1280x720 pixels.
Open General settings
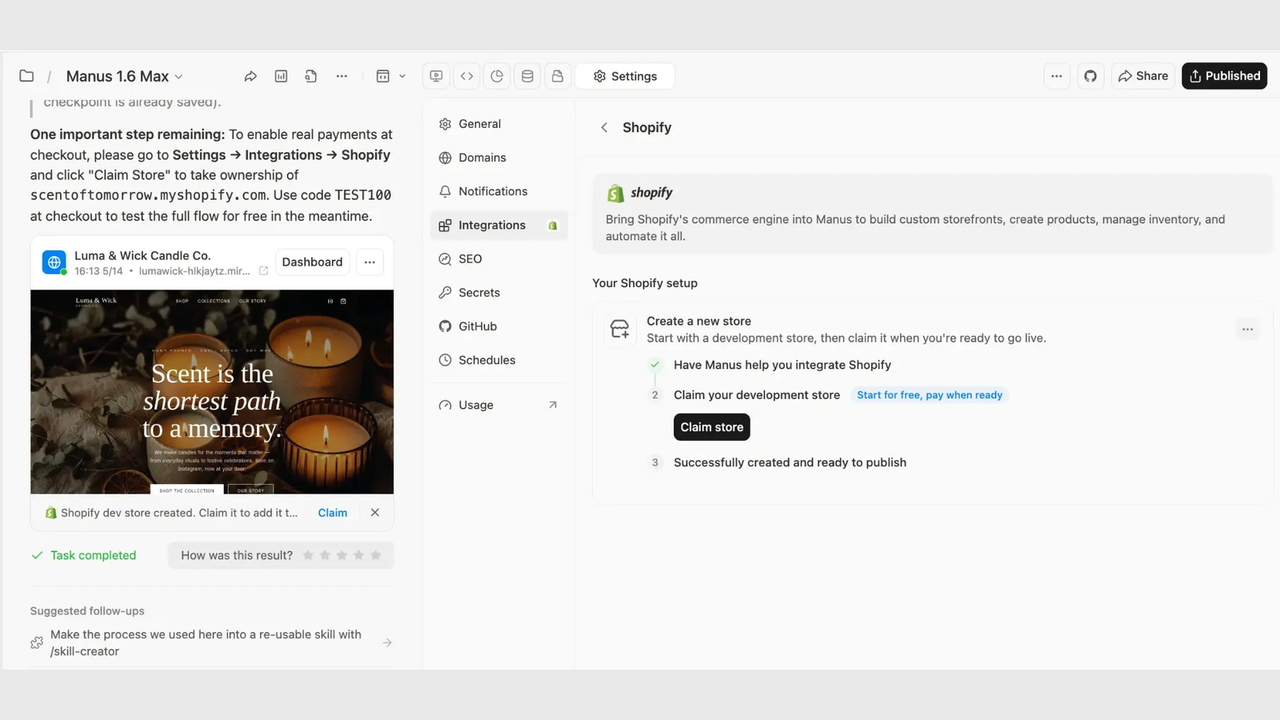click(x=499, y=124)
